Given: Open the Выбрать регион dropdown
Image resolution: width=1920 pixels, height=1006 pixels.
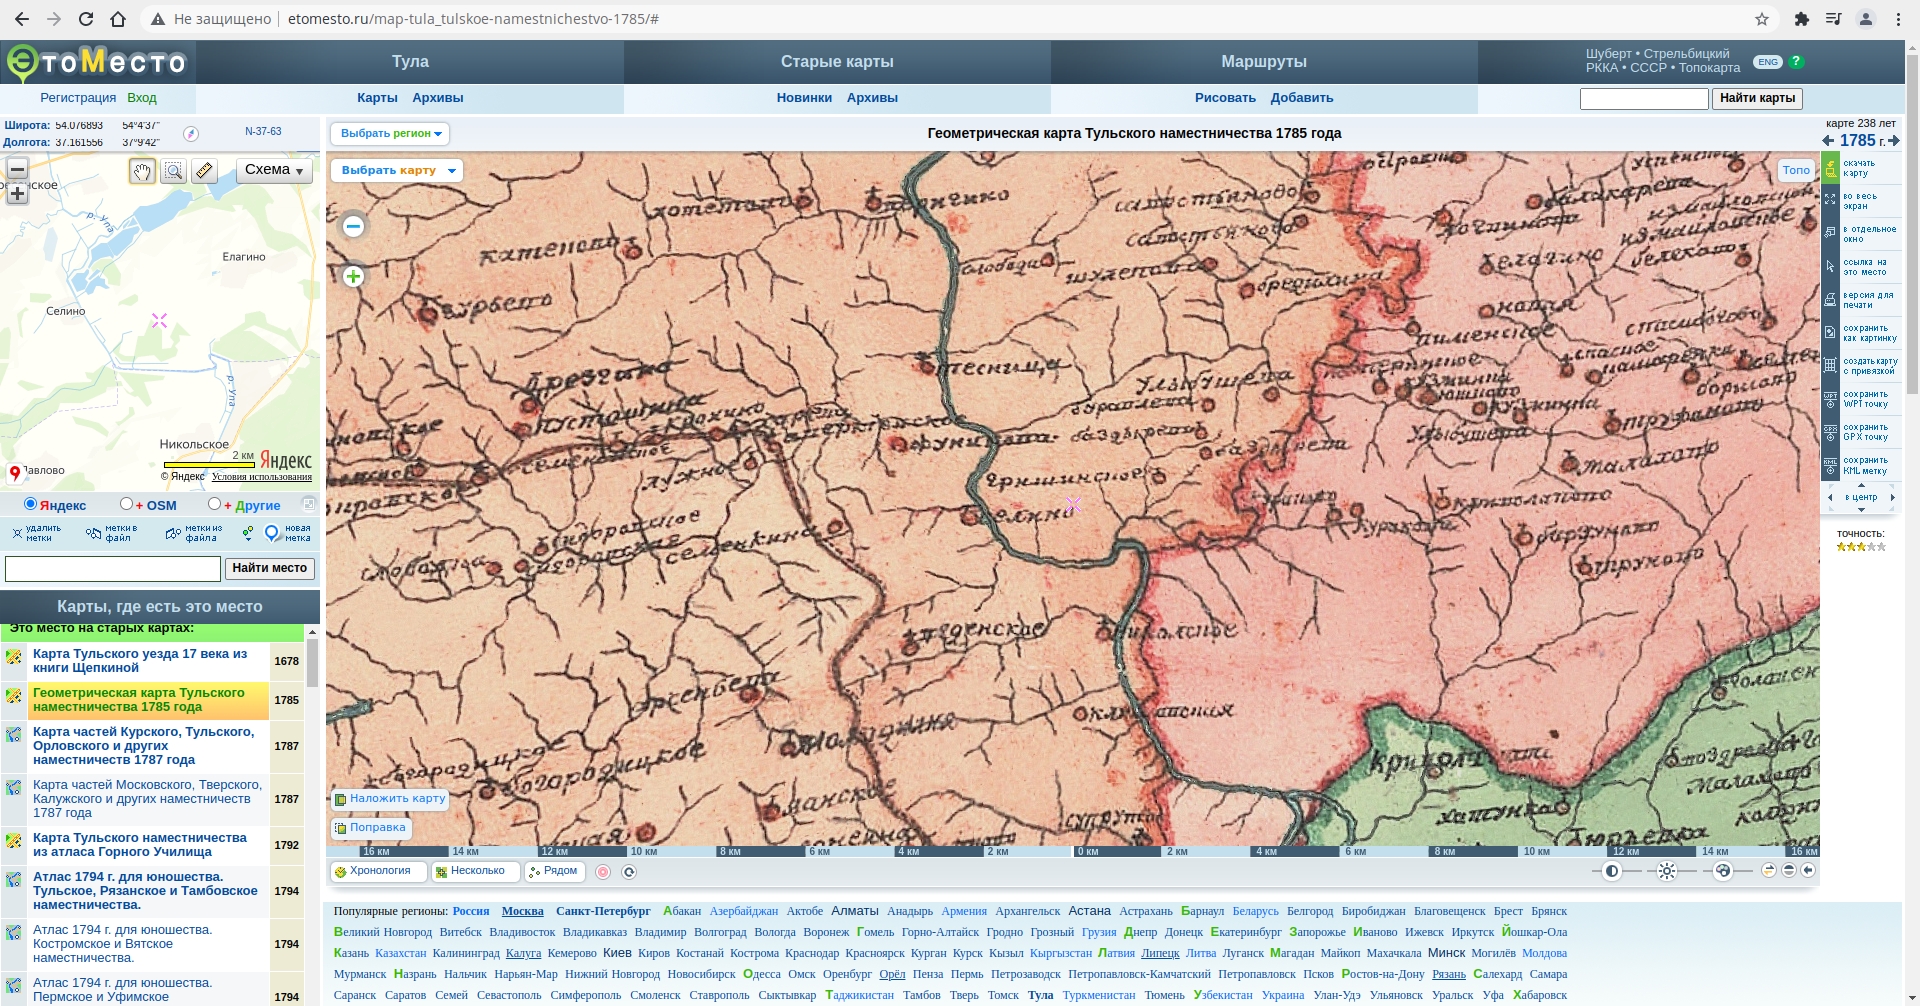Looking at the screenshot, I should pos(390,133).
